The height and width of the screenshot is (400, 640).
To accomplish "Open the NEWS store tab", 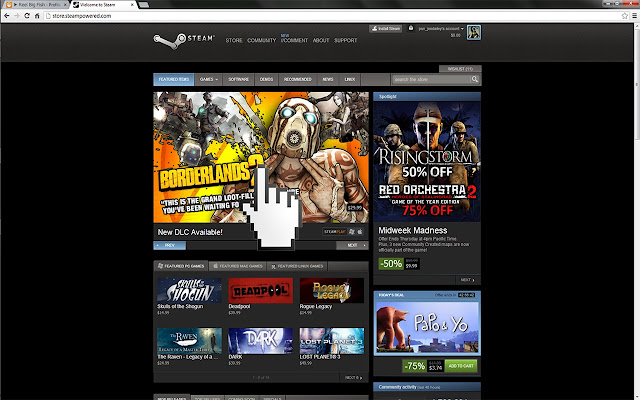I will (328, 79).
